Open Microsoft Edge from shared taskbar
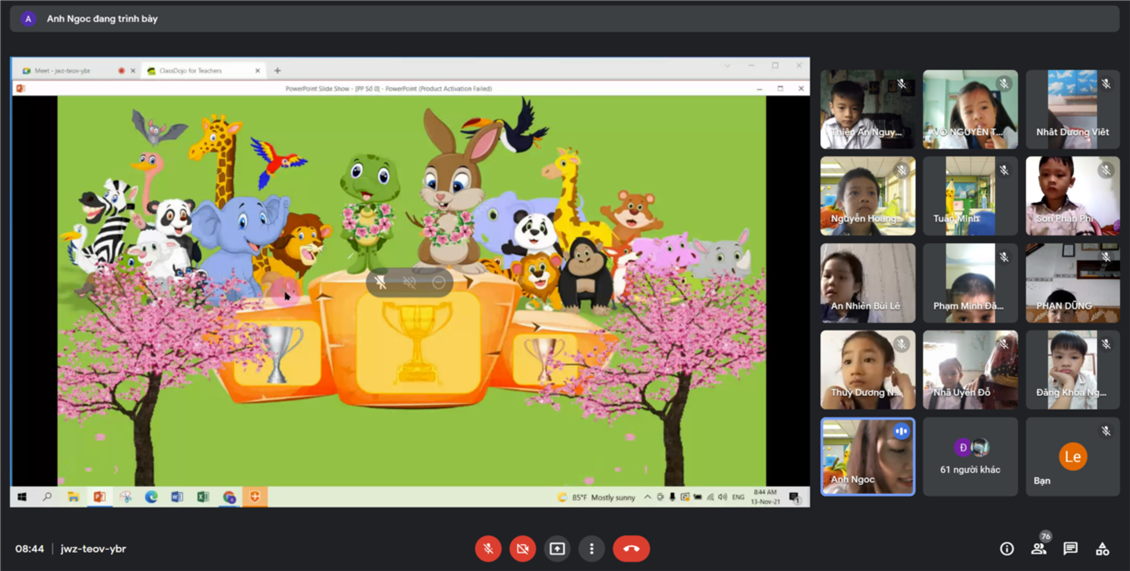The width and height of the screenshot is (1130, 571). pyautogui.click(x=151, y=497)
